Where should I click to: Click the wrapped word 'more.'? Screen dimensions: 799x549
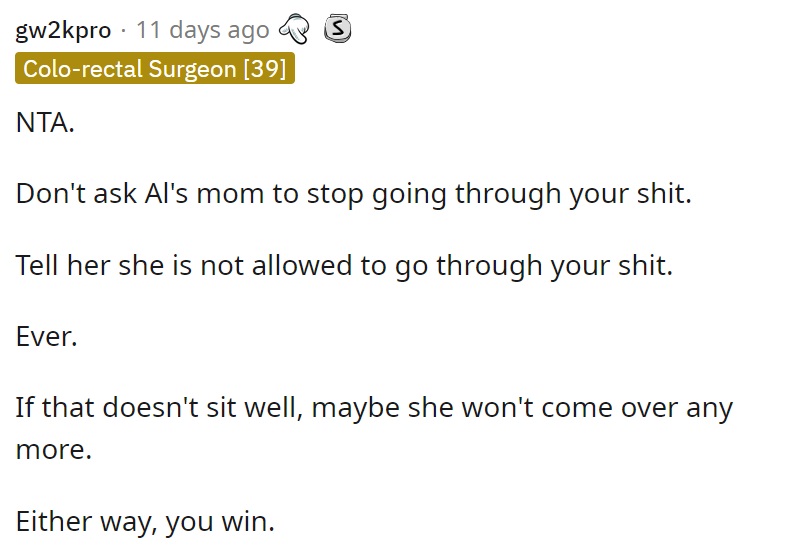click(54, 450)
